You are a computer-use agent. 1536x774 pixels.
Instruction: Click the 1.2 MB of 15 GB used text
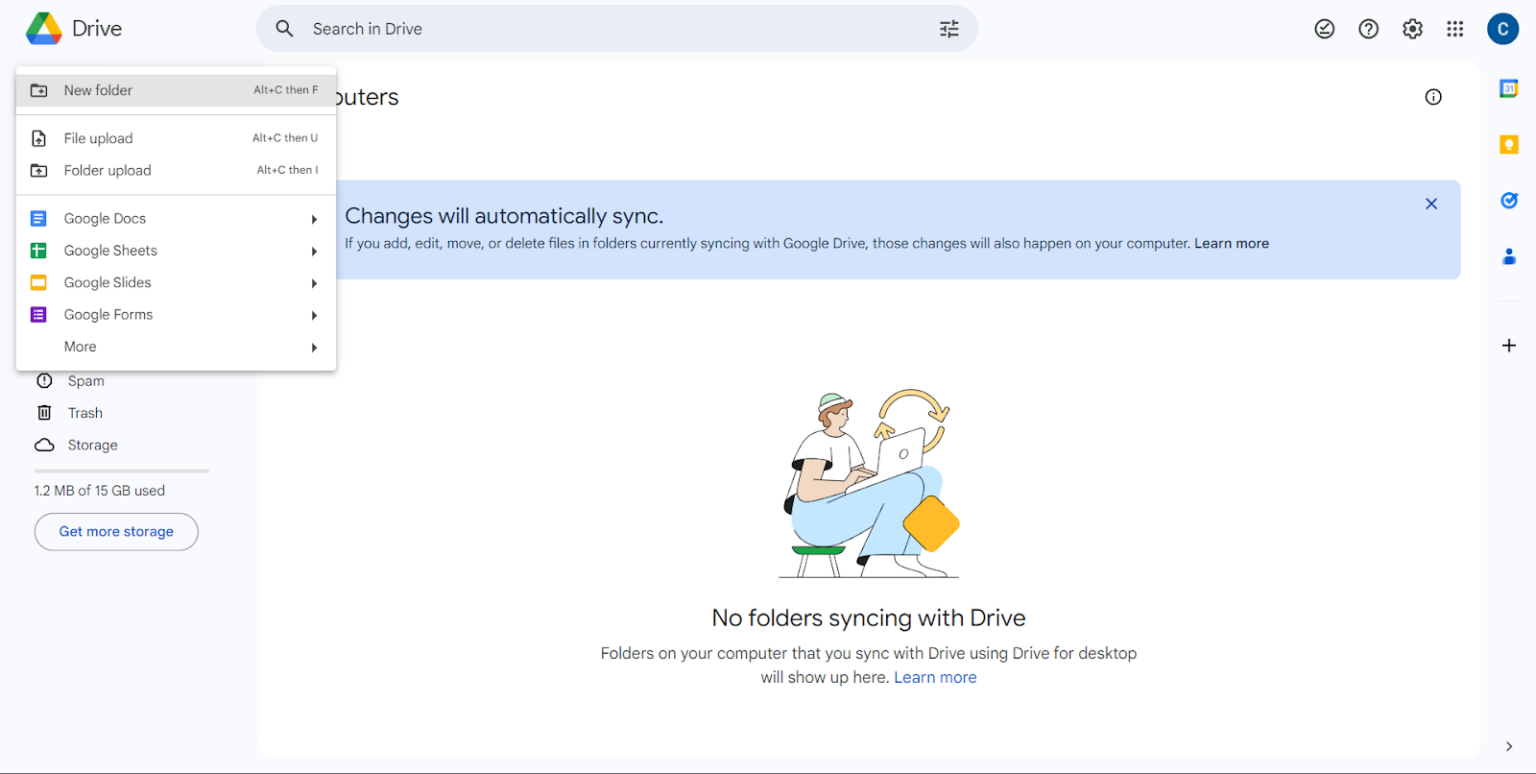[x=99, y=490]
